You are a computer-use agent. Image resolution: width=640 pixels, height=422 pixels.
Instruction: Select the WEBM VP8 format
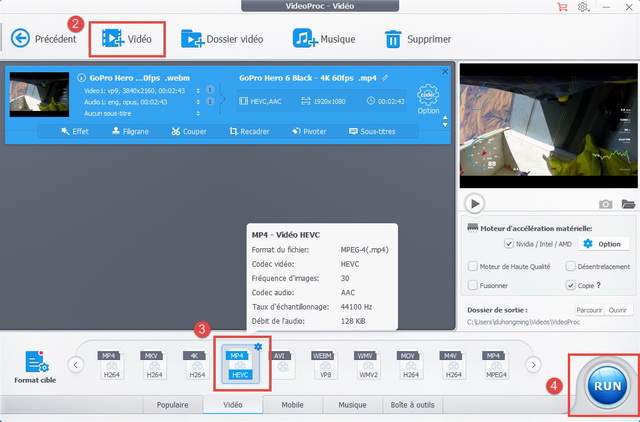pos(325,364)
